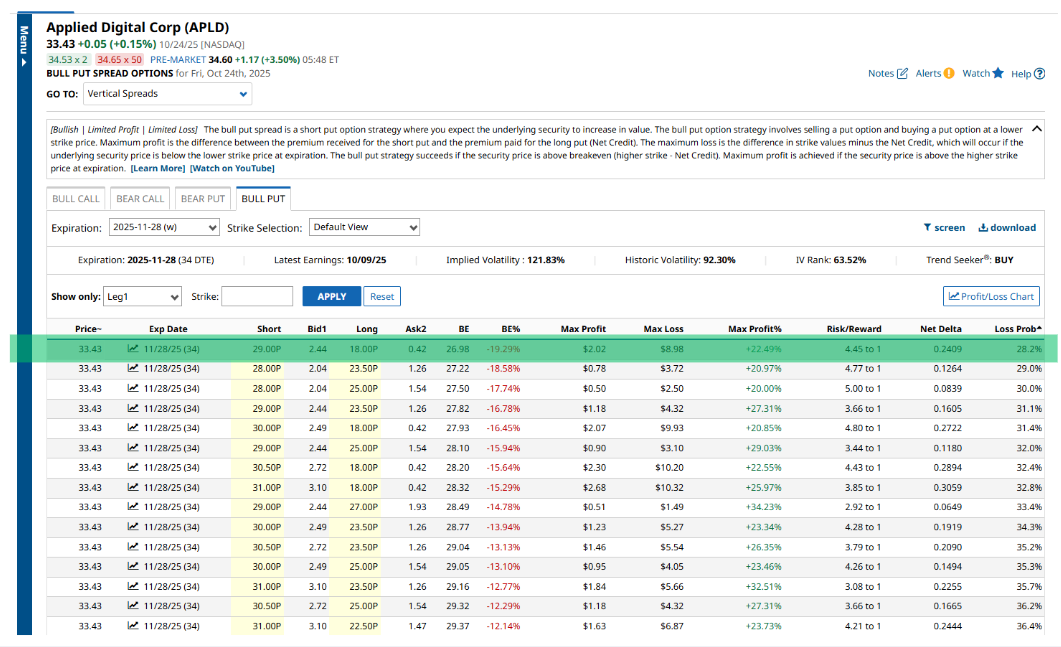Viewport: 1061px width, 647px height.
Task: Click into the Strike input field
Action: click(x=256, y=297)
